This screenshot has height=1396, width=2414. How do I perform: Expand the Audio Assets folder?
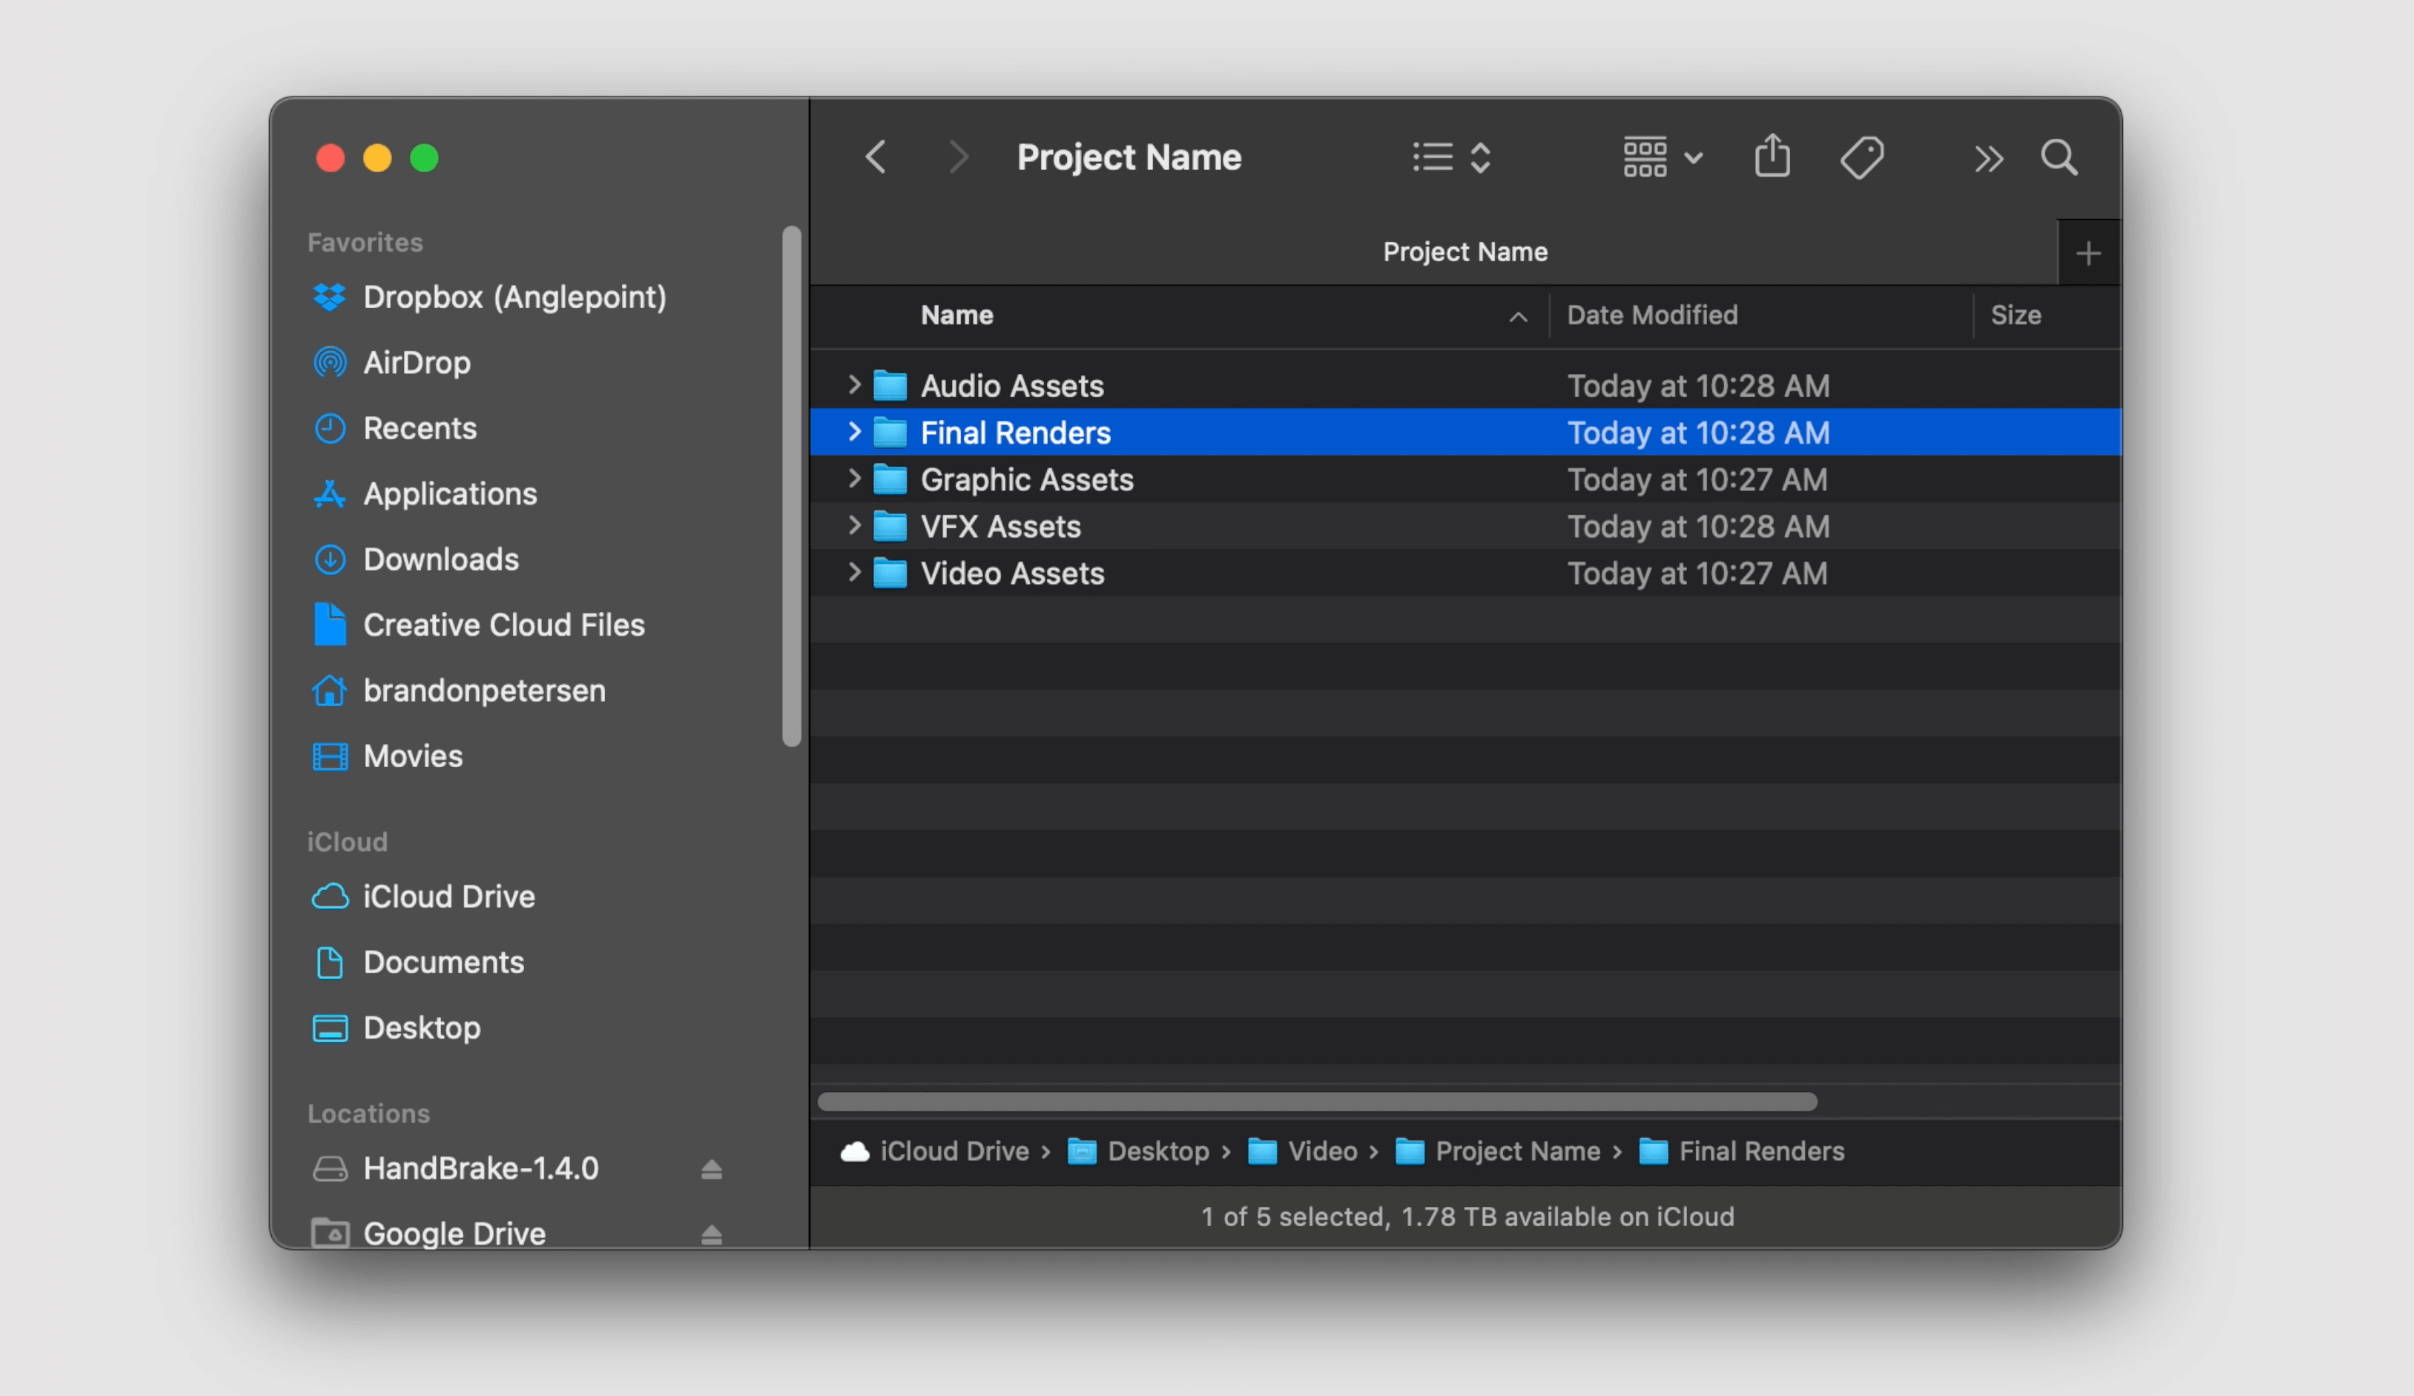[x=853, y=385]
